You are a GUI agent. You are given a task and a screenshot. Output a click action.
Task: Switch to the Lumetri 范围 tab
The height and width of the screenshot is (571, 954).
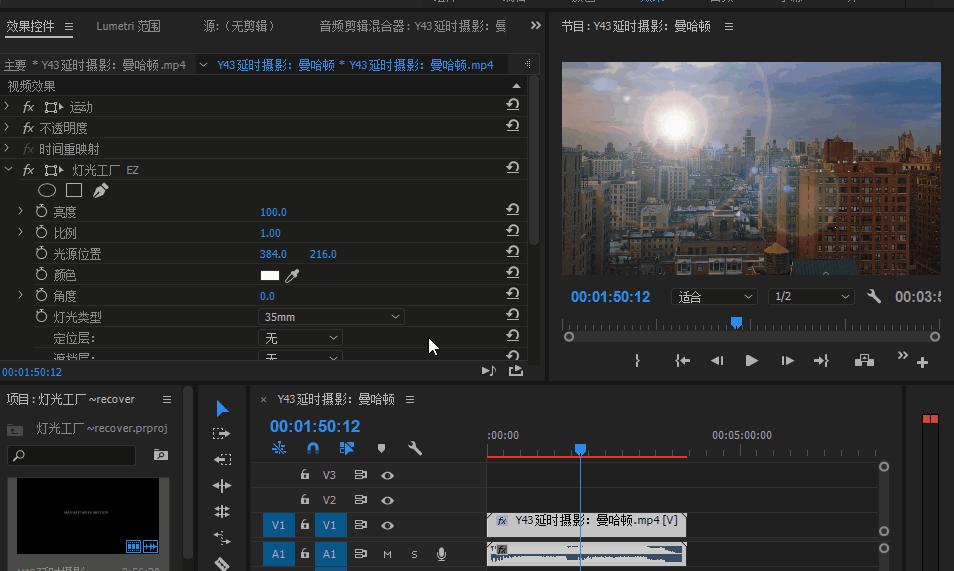(x=128, y=26)
